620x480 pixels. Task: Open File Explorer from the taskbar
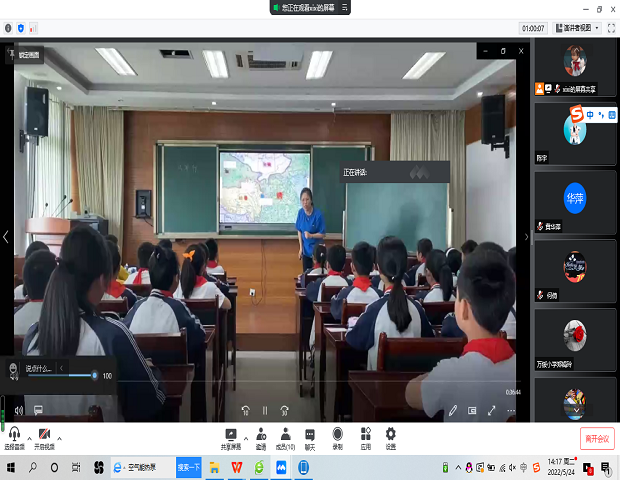click(x=214, y=468)
